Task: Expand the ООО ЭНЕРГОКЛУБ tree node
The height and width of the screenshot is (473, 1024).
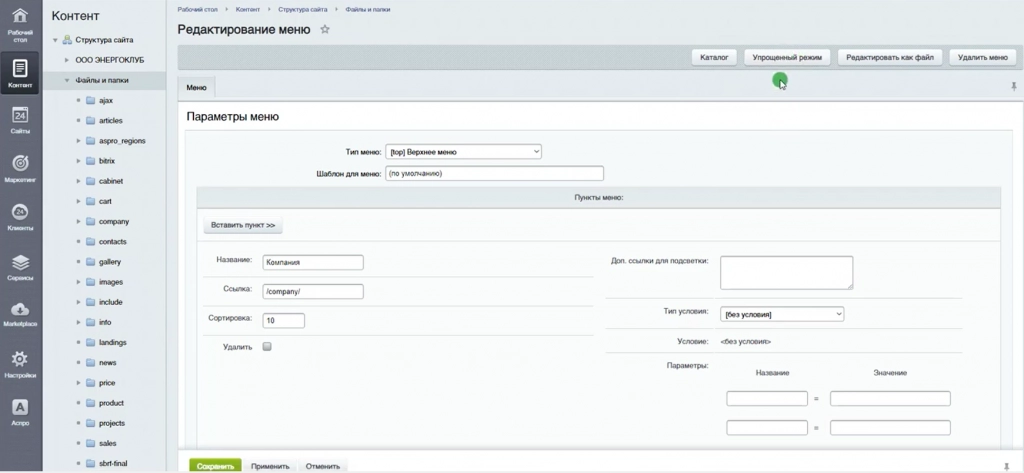Action: [67, 60]
